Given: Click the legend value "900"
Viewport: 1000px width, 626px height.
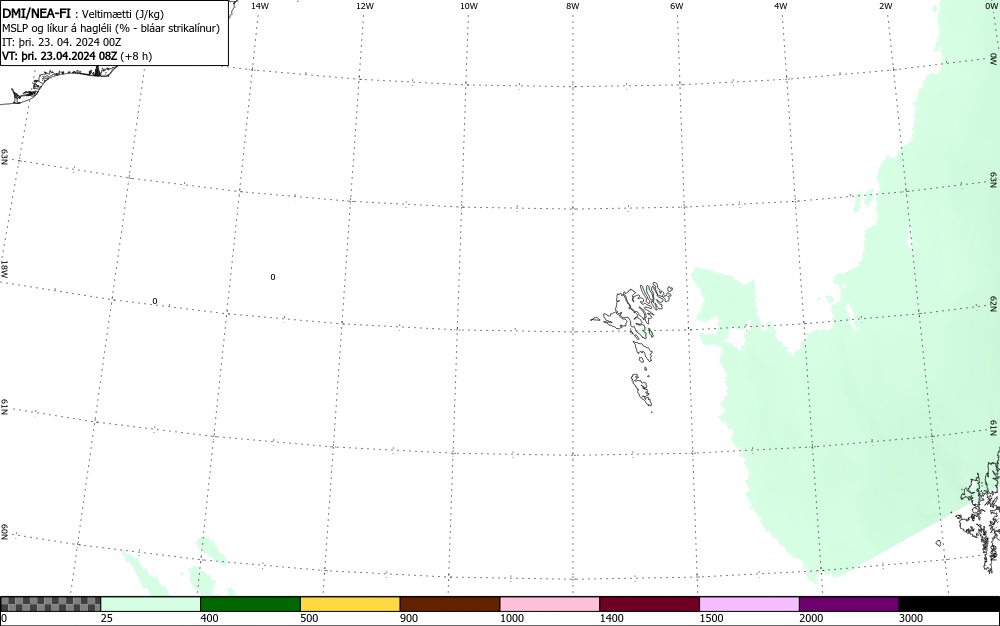Looking at the screenshot, I should coord(409,618).
